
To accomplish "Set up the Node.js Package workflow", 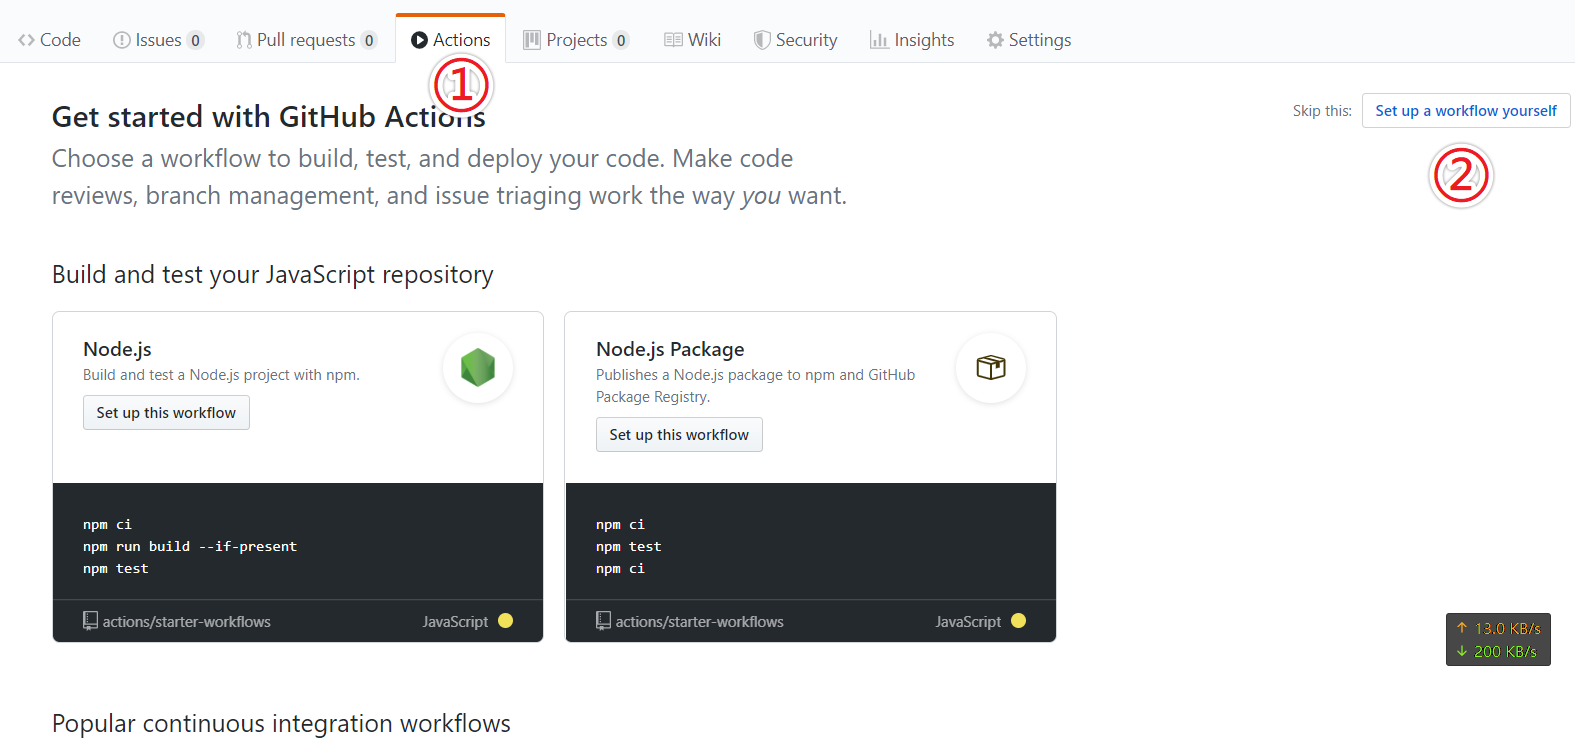I will tap(679, 435).
